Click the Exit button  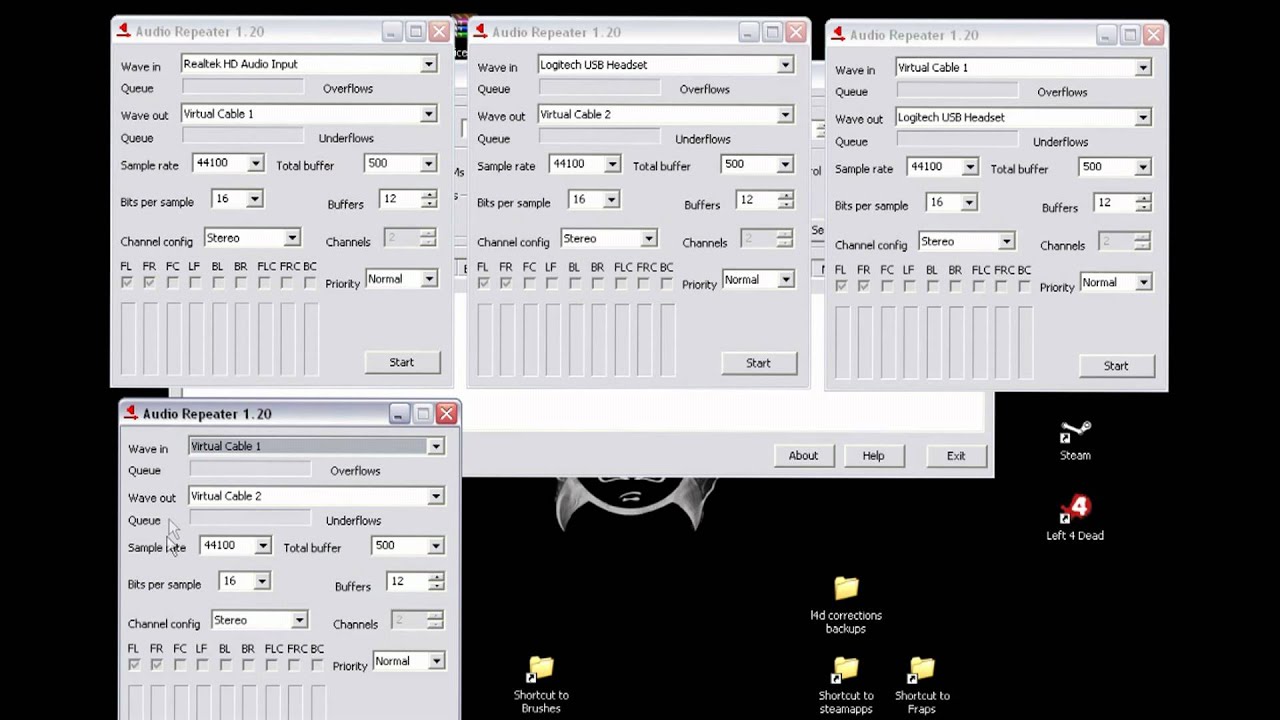(x=956, y=456)
